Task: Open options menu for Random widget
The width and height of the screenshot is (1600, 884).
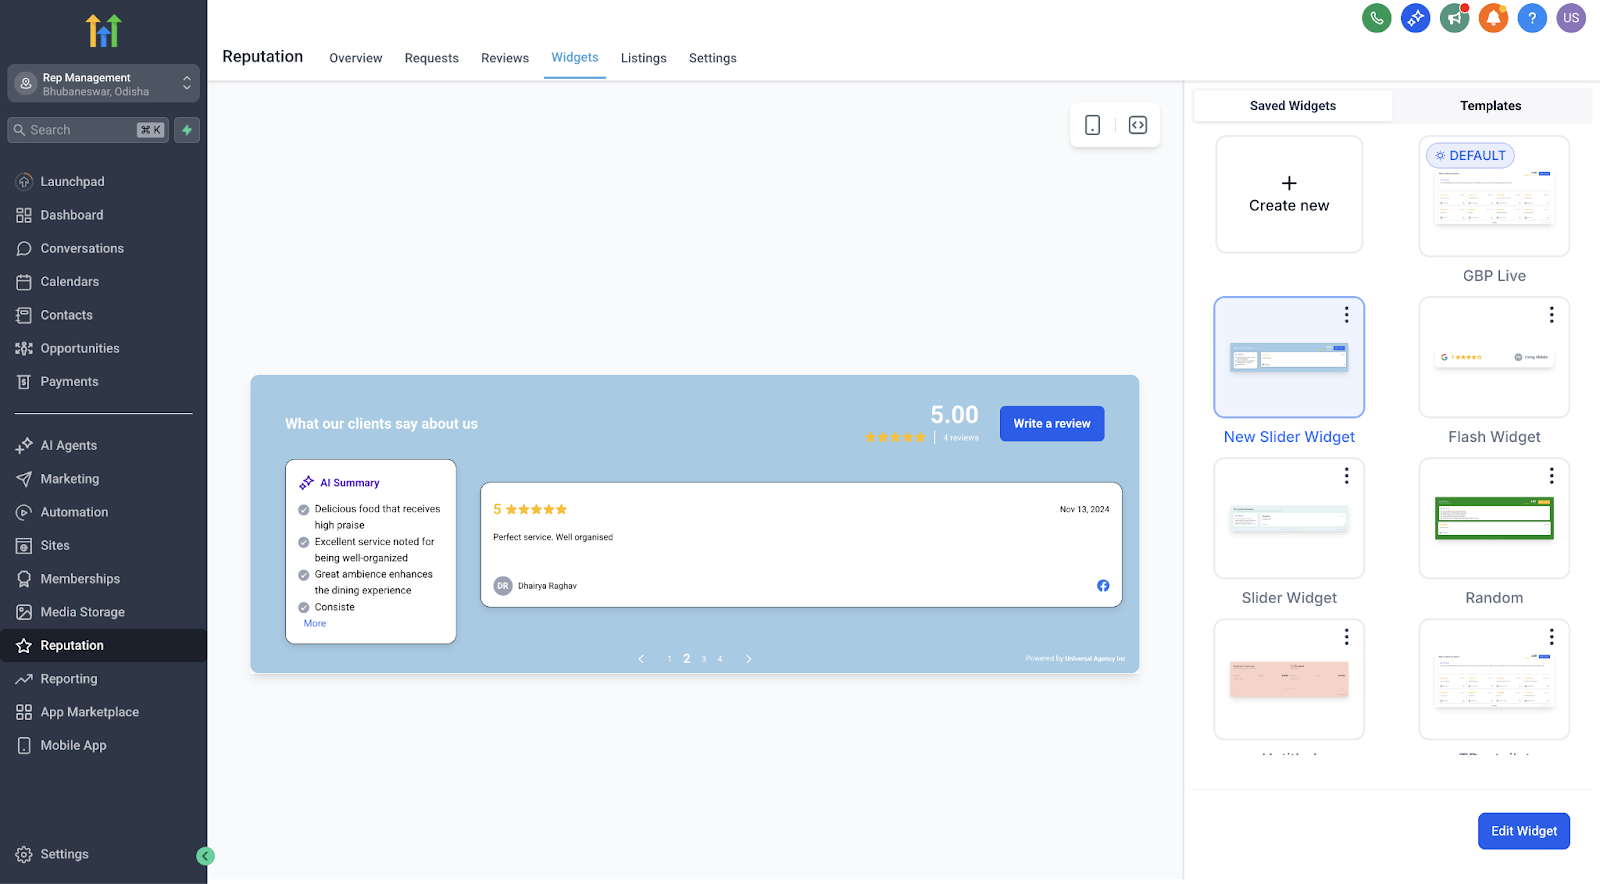Action: coord(1551,476)
